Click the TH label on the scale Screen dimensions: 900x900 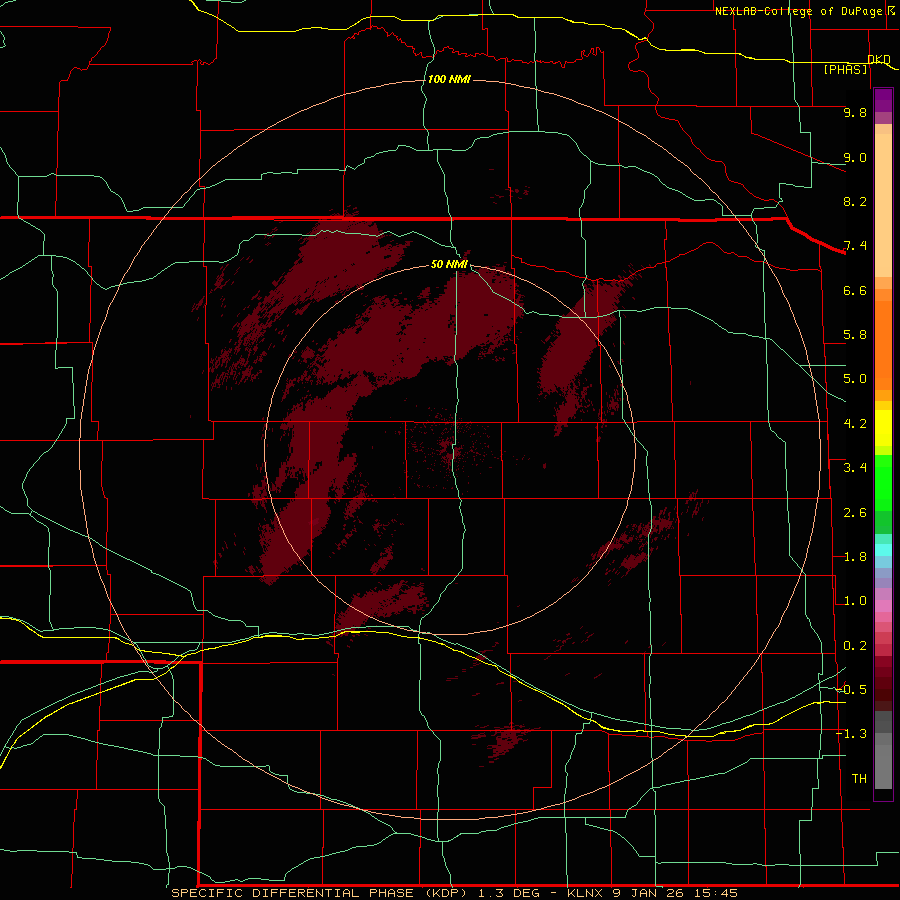point(859,778)
